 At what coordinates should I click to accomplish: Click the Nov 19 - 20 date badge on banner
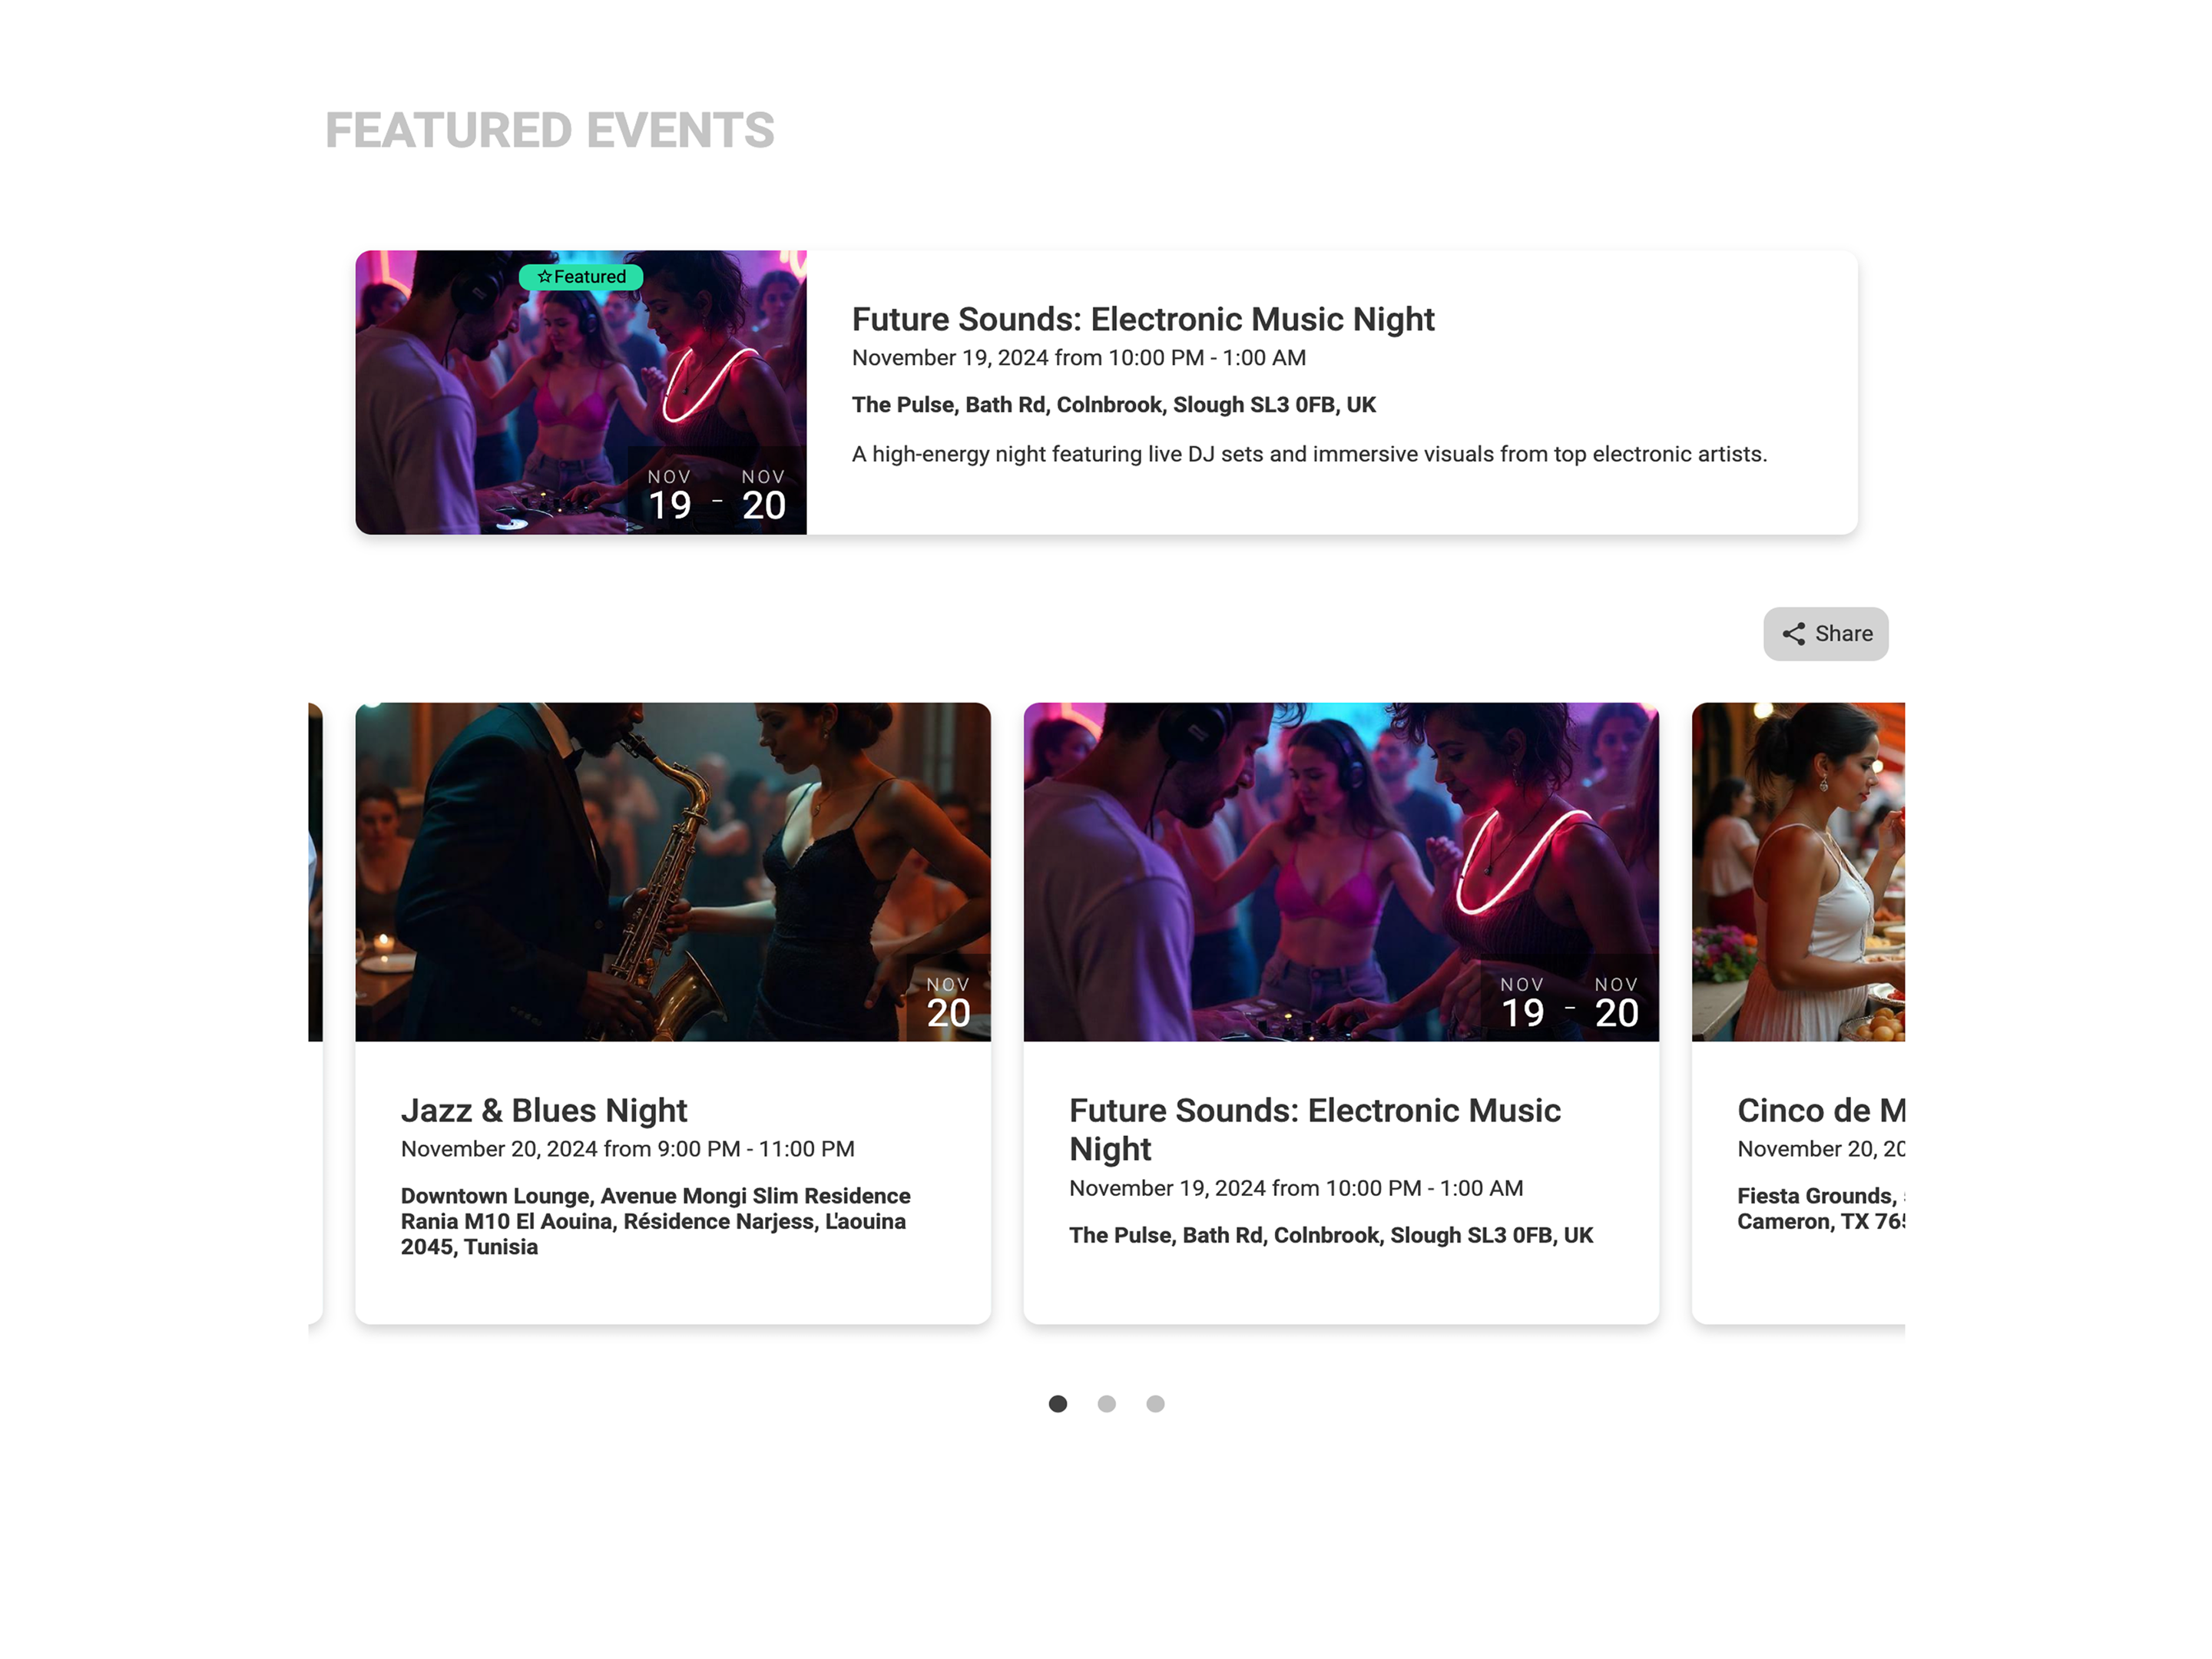pyautogui.click(x=717, y=495)
